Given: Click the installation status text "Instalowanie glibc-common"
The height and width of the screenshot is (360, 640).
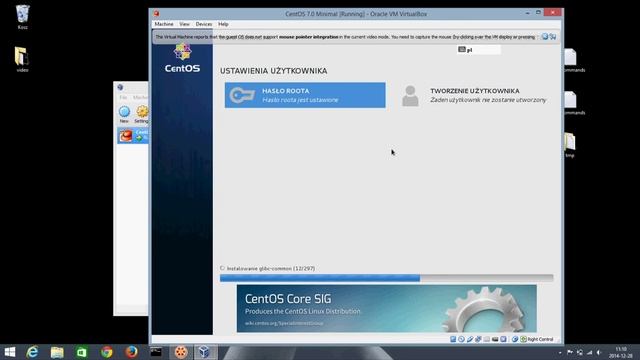Looking at the screenshot, I should (271, 269).
